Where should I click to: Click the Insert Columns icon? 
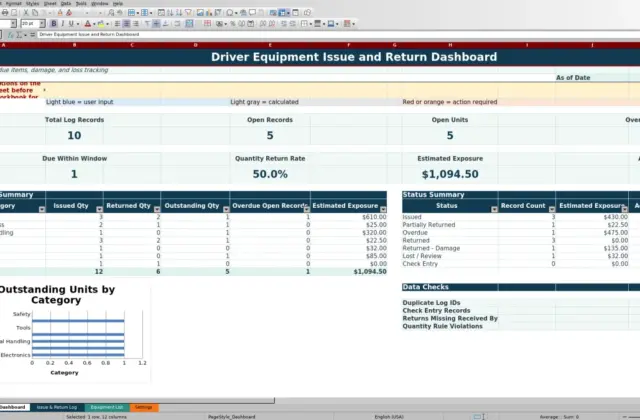pyautogui.click(x=144, y=13)
